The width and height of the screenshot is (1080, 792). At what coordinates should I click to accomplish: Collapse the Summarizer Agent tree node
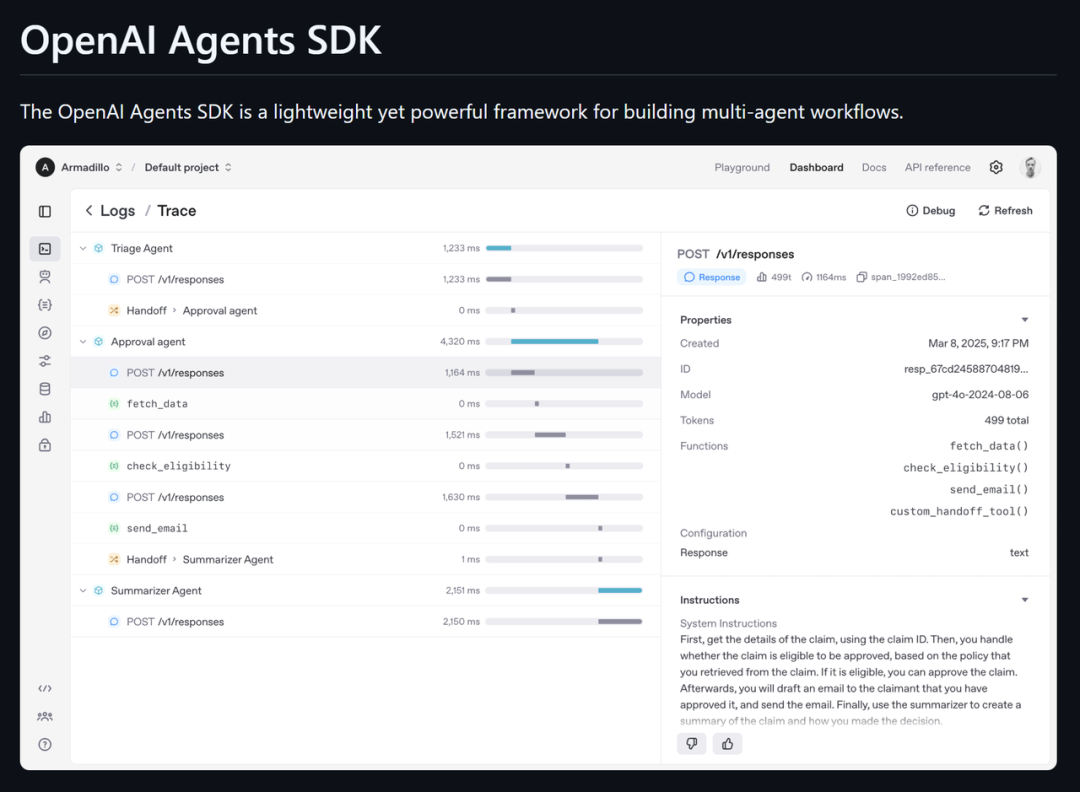(83, 590)
